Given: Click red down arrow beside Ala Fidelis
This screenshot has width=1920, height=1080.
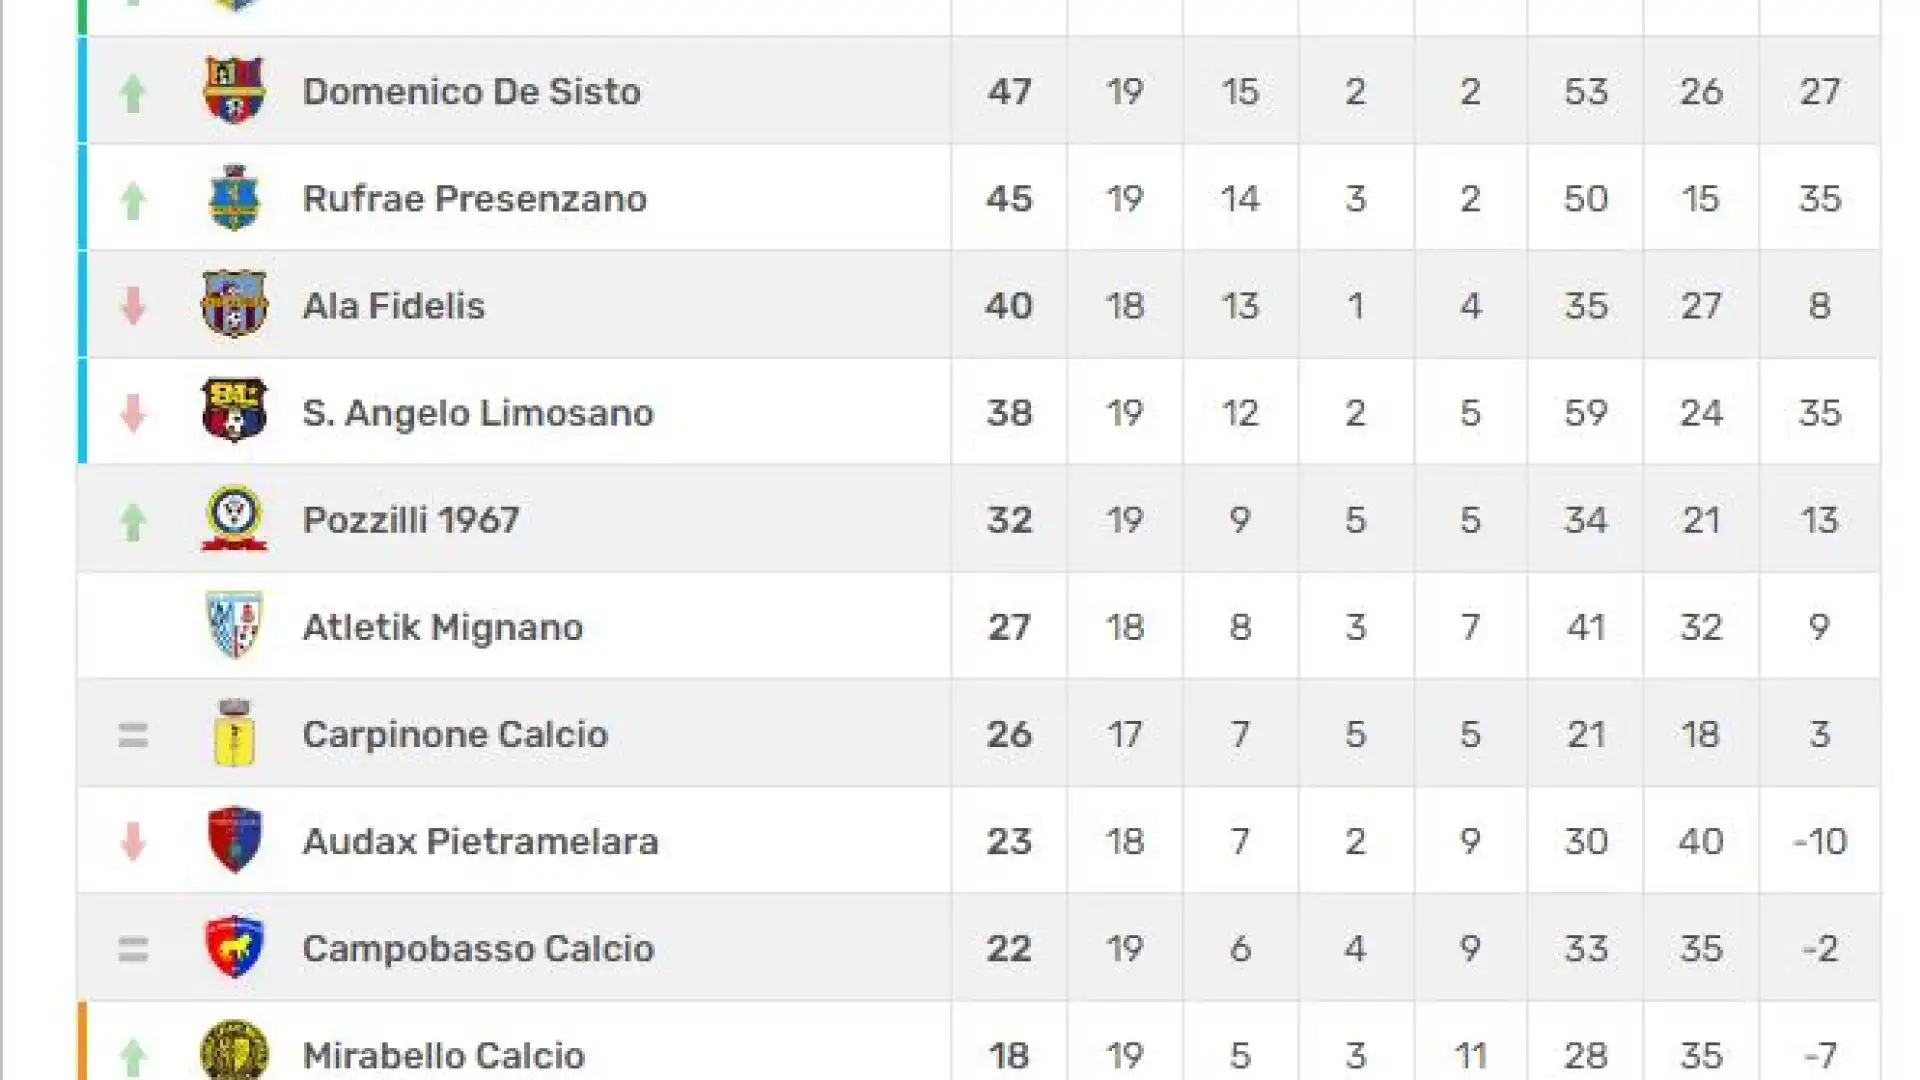Looking at the screenshot, I should click(133, 306).
